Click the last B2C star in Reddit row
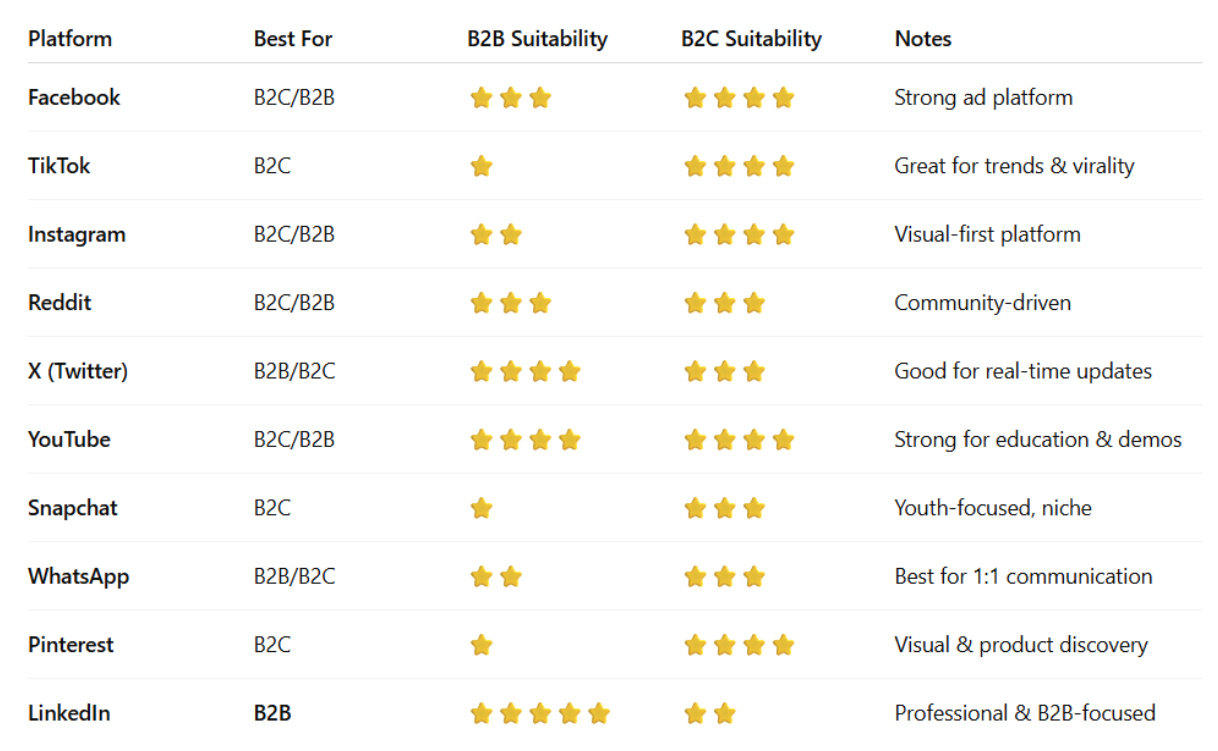 [755, 303]
